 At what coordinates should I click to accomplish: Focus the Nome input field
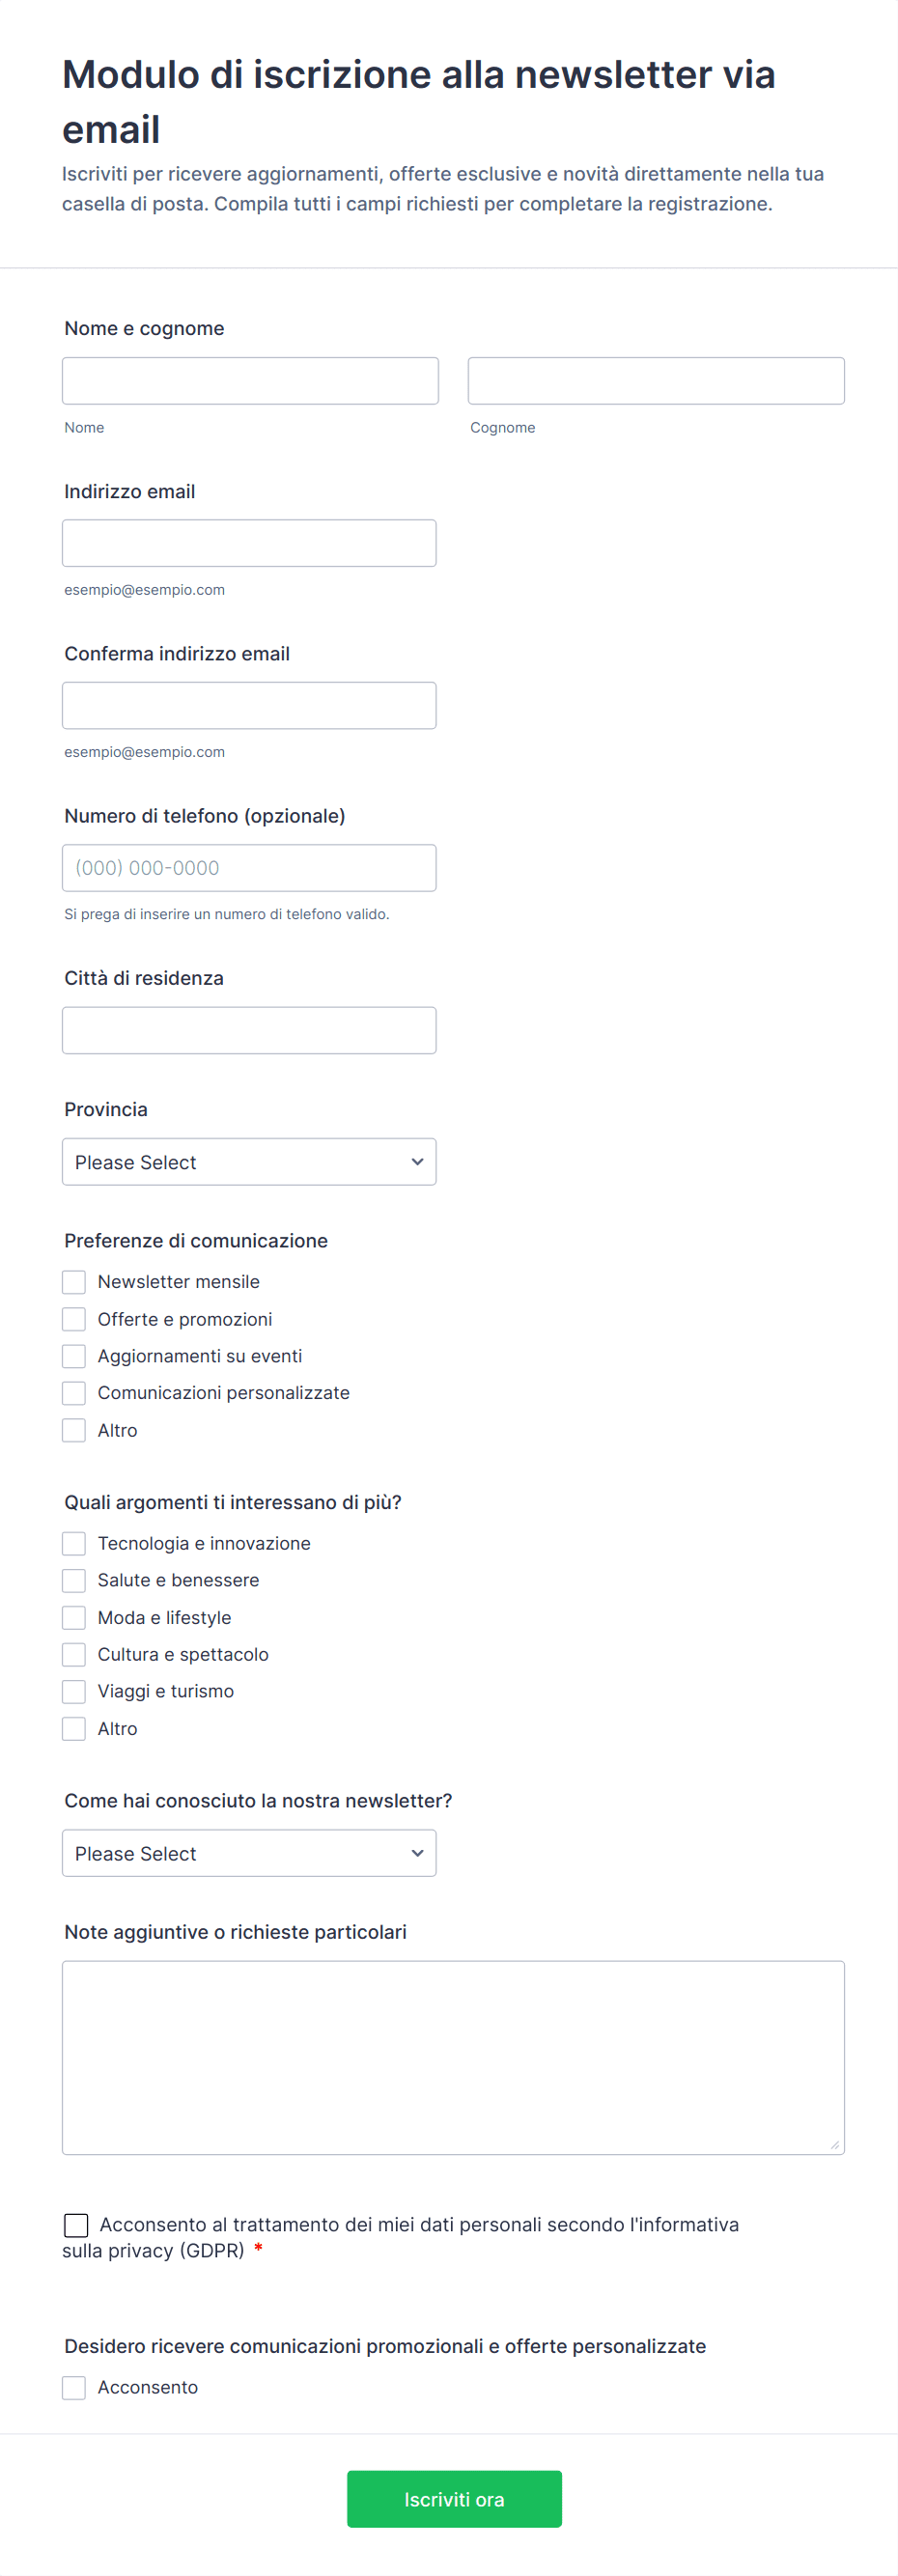(x=250, y=381)
